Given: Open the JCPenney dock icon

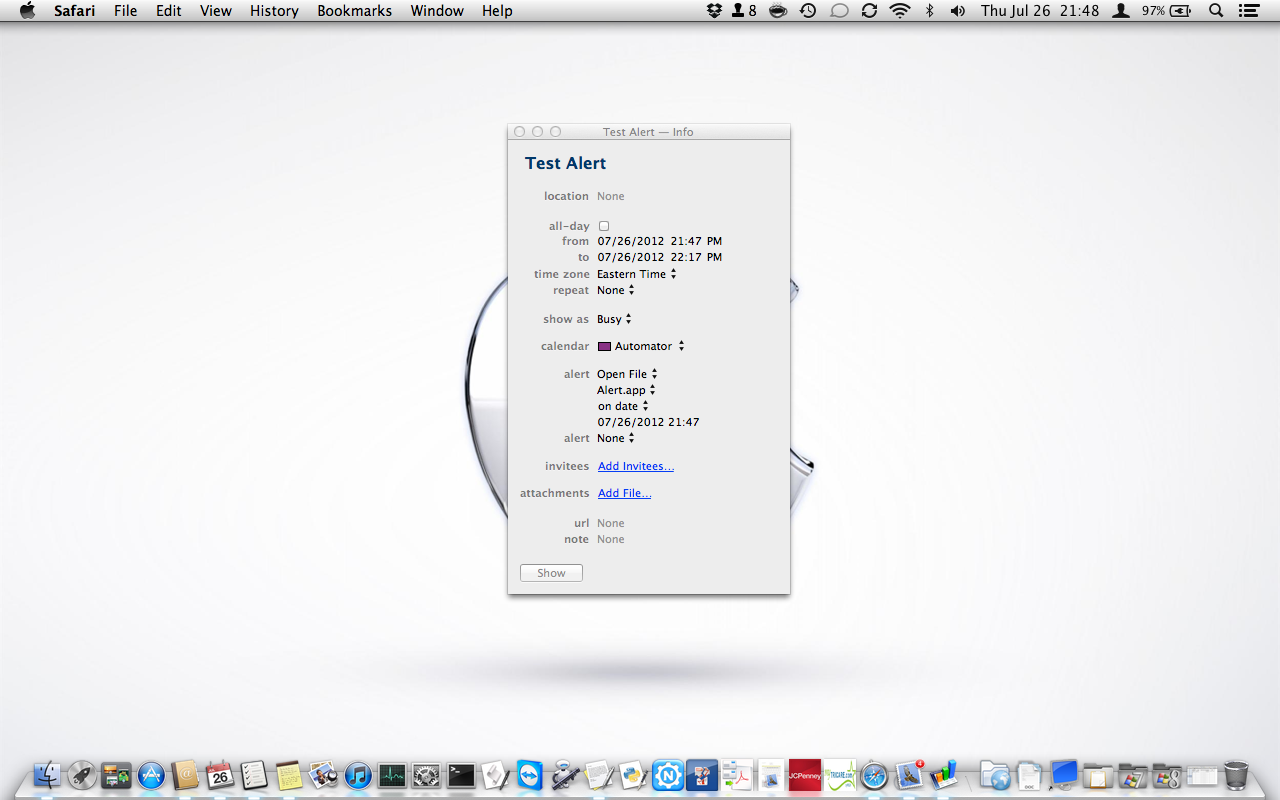Looking at the screenshot, I should (x=805, y=775).
